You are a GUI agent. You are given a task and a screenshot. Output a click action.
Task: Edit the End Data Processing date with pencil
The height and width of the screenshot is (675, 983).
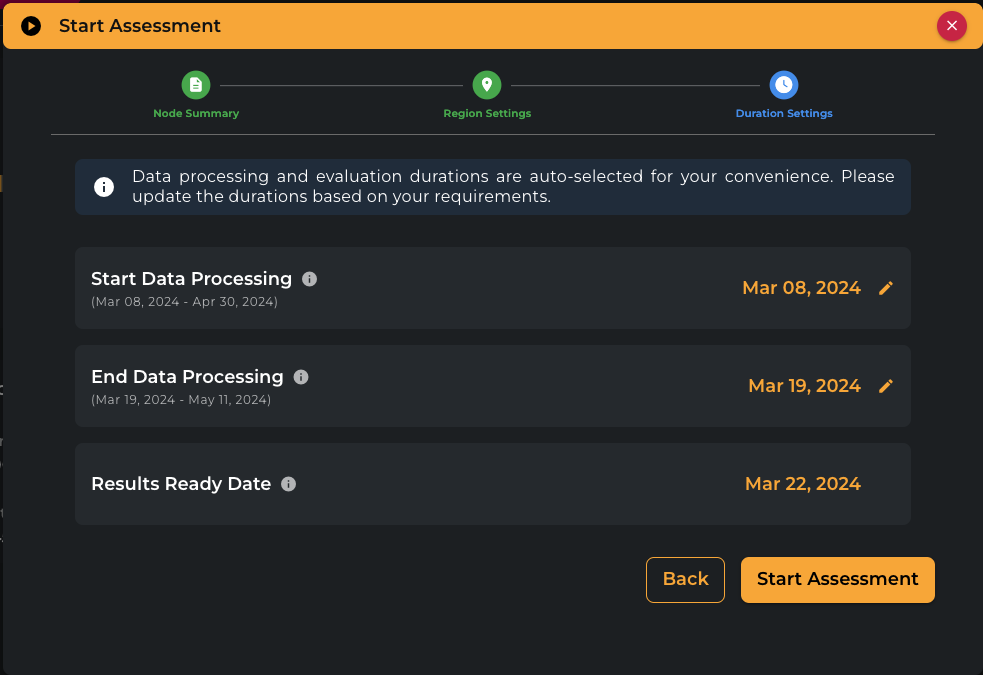coord(885,386)
